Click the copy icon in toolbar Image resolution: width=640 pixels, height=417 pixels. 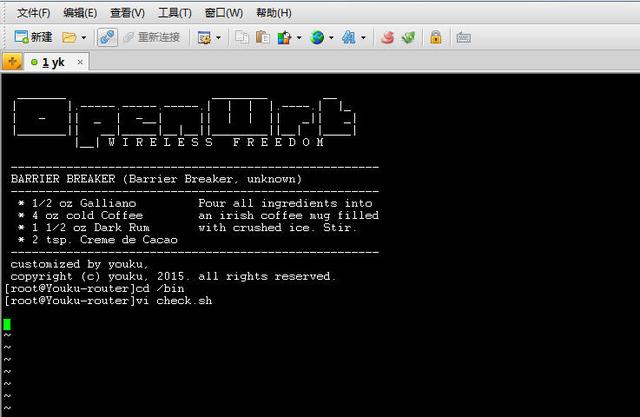click(x=242, y=38)
